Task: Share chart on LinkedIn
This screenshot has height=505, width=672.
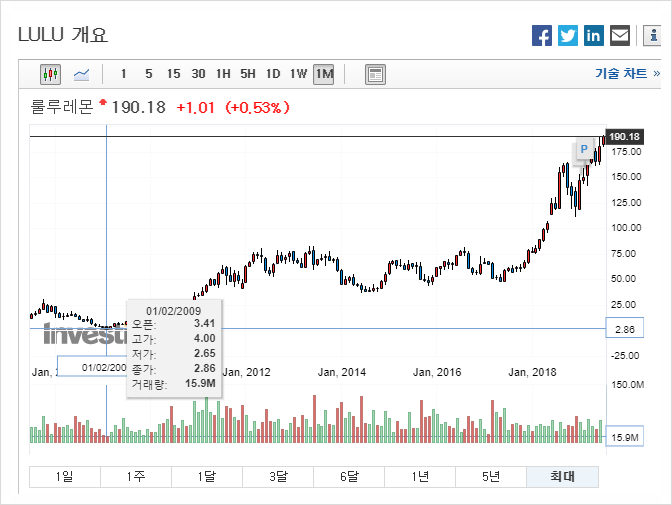Action: point(594,35)
